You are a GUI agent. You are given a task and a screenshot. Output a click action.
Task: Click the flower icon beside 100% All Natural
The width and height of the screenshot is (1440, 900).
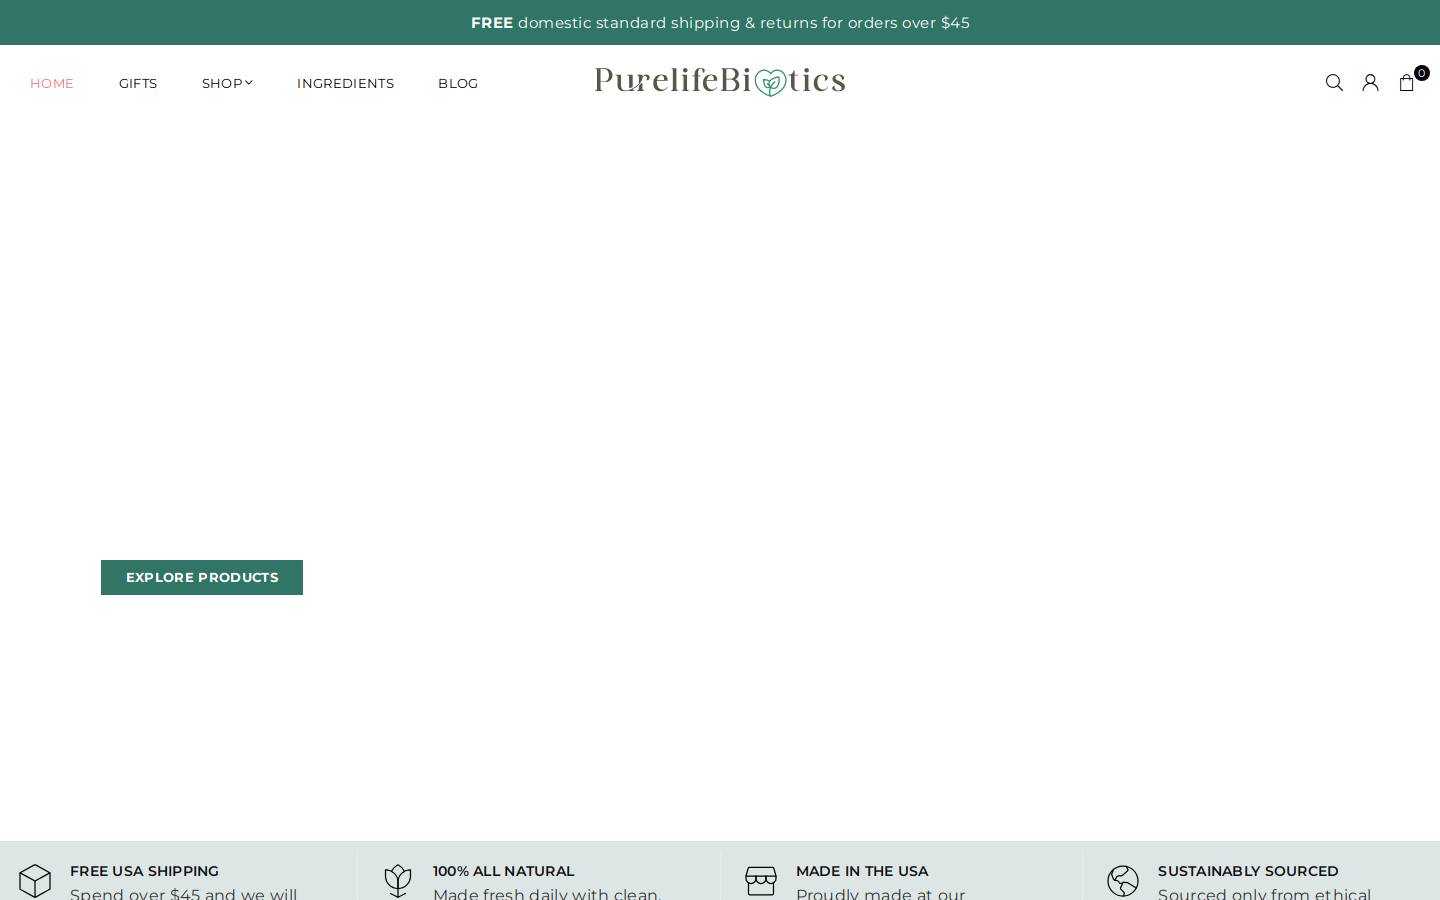tap(398, 881)
